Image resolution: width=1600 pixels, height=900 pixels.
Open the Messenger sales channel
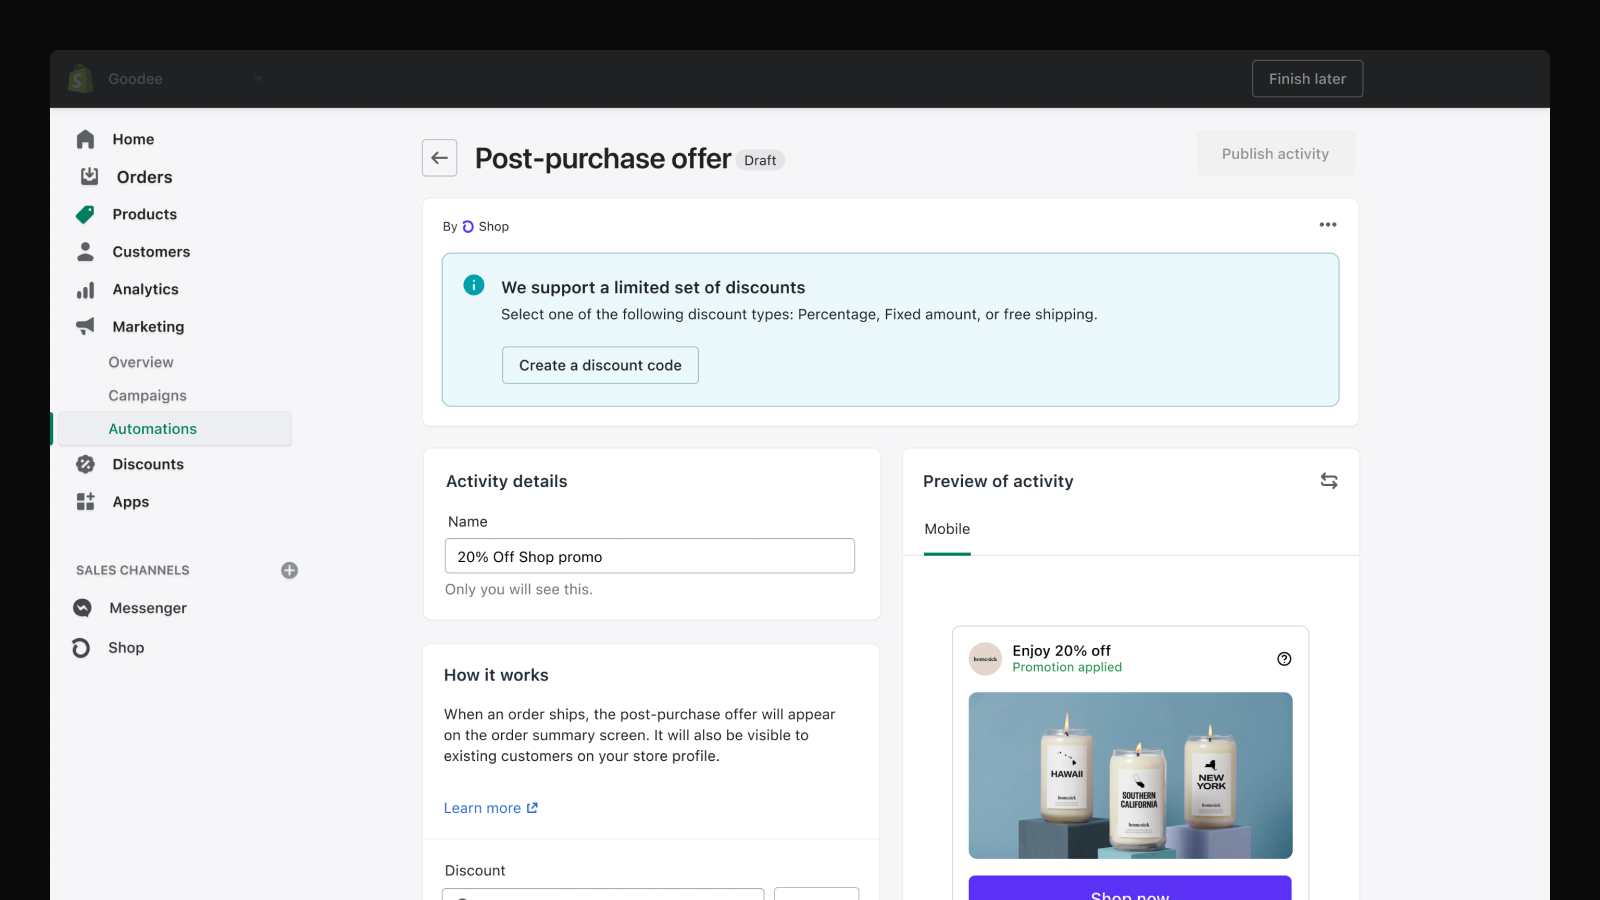pos(148,608)
